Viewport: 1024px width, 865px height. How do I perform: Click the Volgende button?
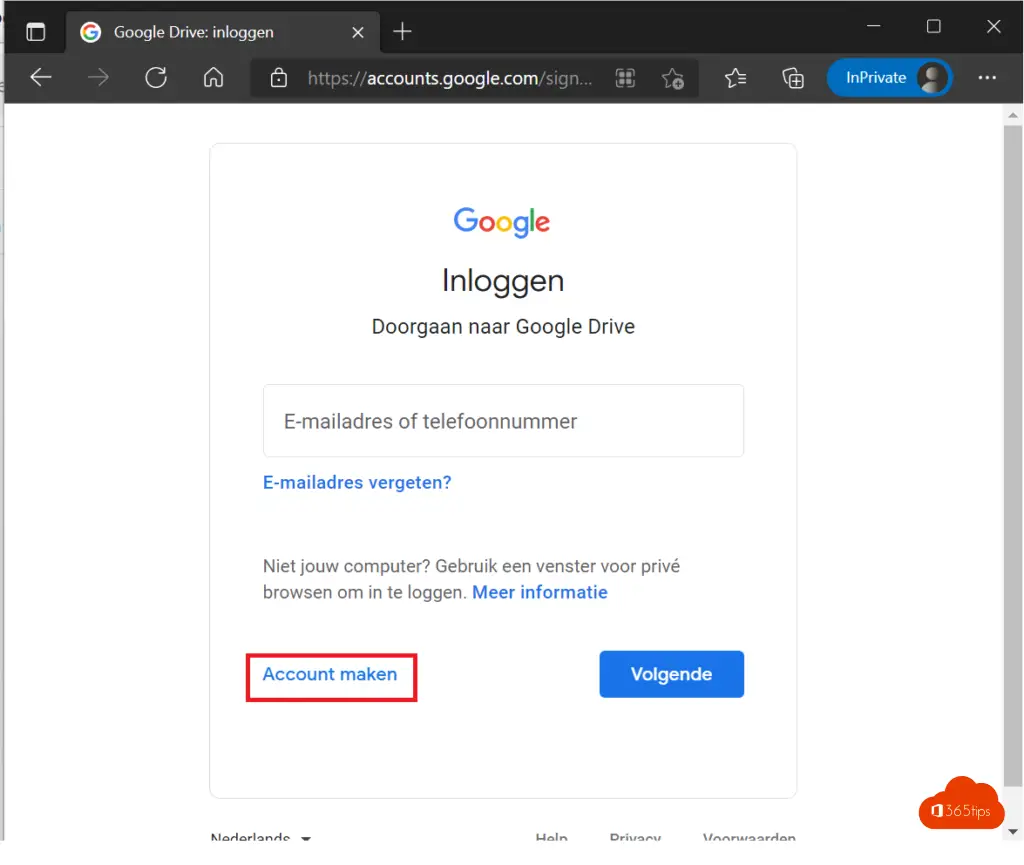click(671, 674)
